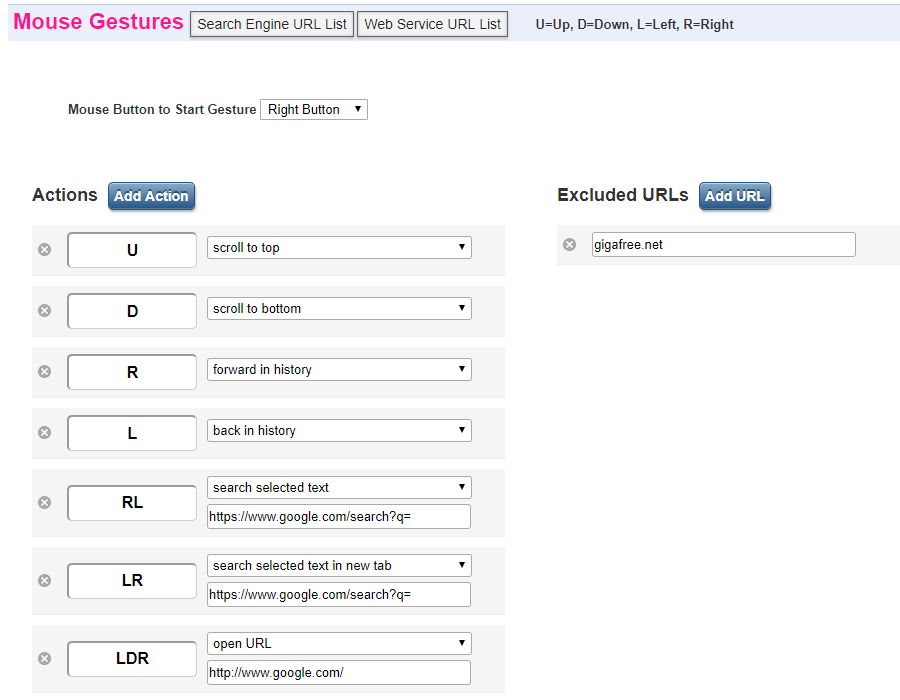Click the Add URL button

tap(735, 196)
